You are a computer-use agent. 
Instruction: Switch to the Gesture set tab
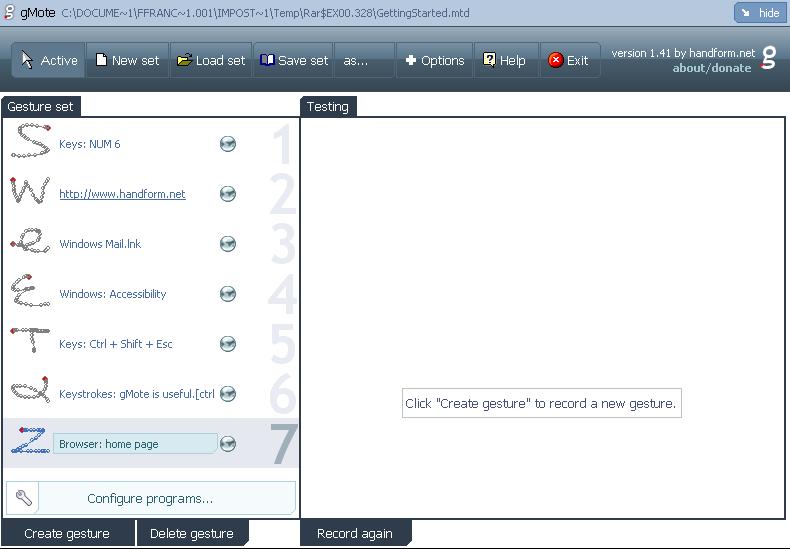tap(40, 107)
